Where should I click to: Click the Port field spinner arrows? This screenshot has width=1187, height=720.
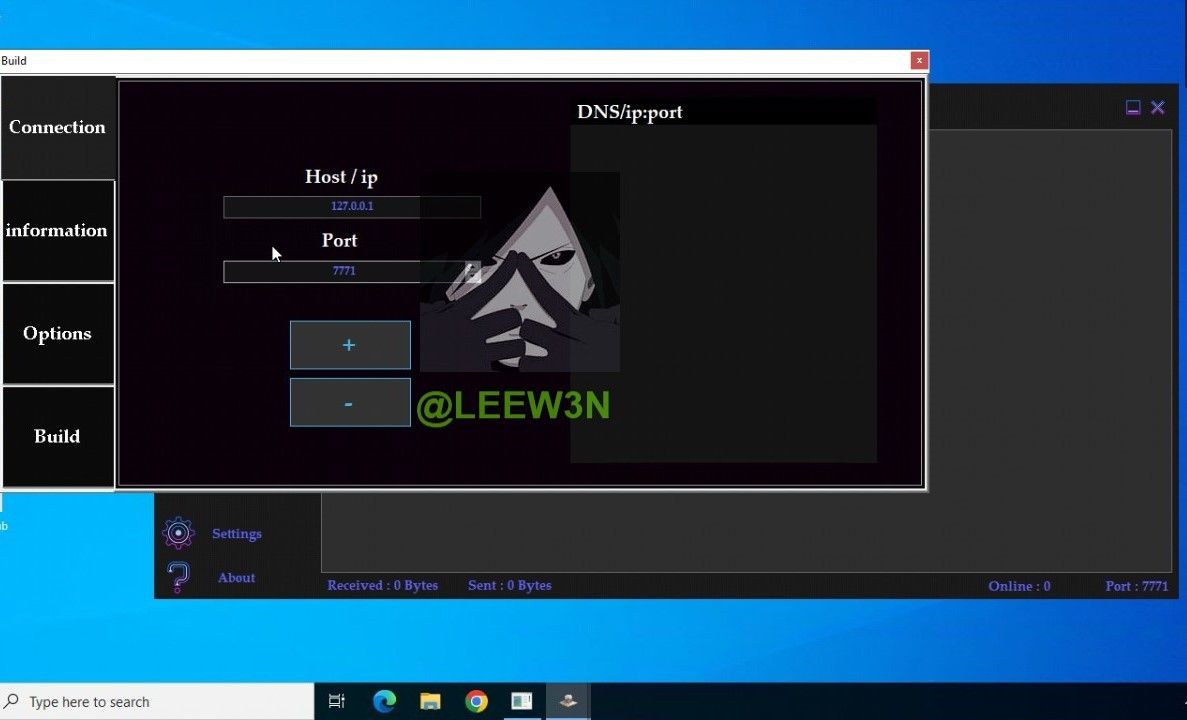[x=472, y=271]
